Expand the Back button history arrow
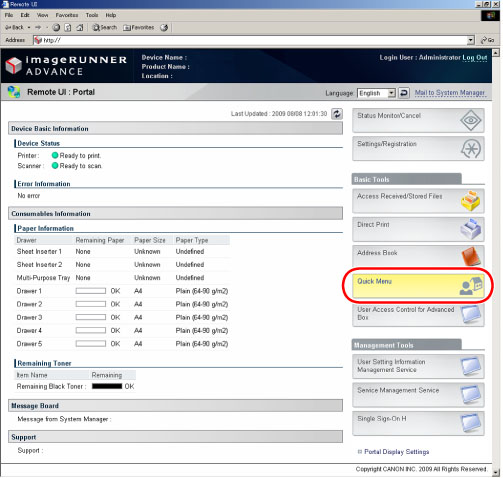This screenshot has width=503, height=478. click(x=29, y=28)
